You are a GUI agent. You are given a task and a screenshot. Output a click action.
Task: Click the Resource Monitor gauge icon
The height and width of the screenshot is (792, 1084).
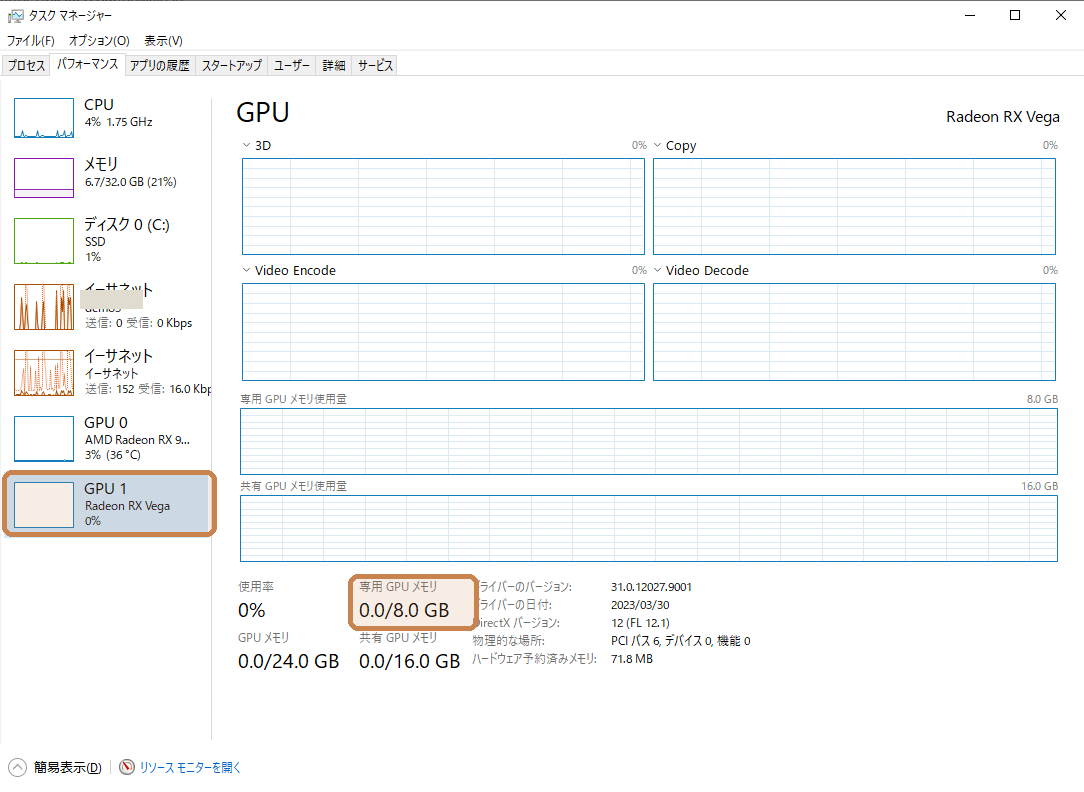pyautogui.click(x=127, y=767)
